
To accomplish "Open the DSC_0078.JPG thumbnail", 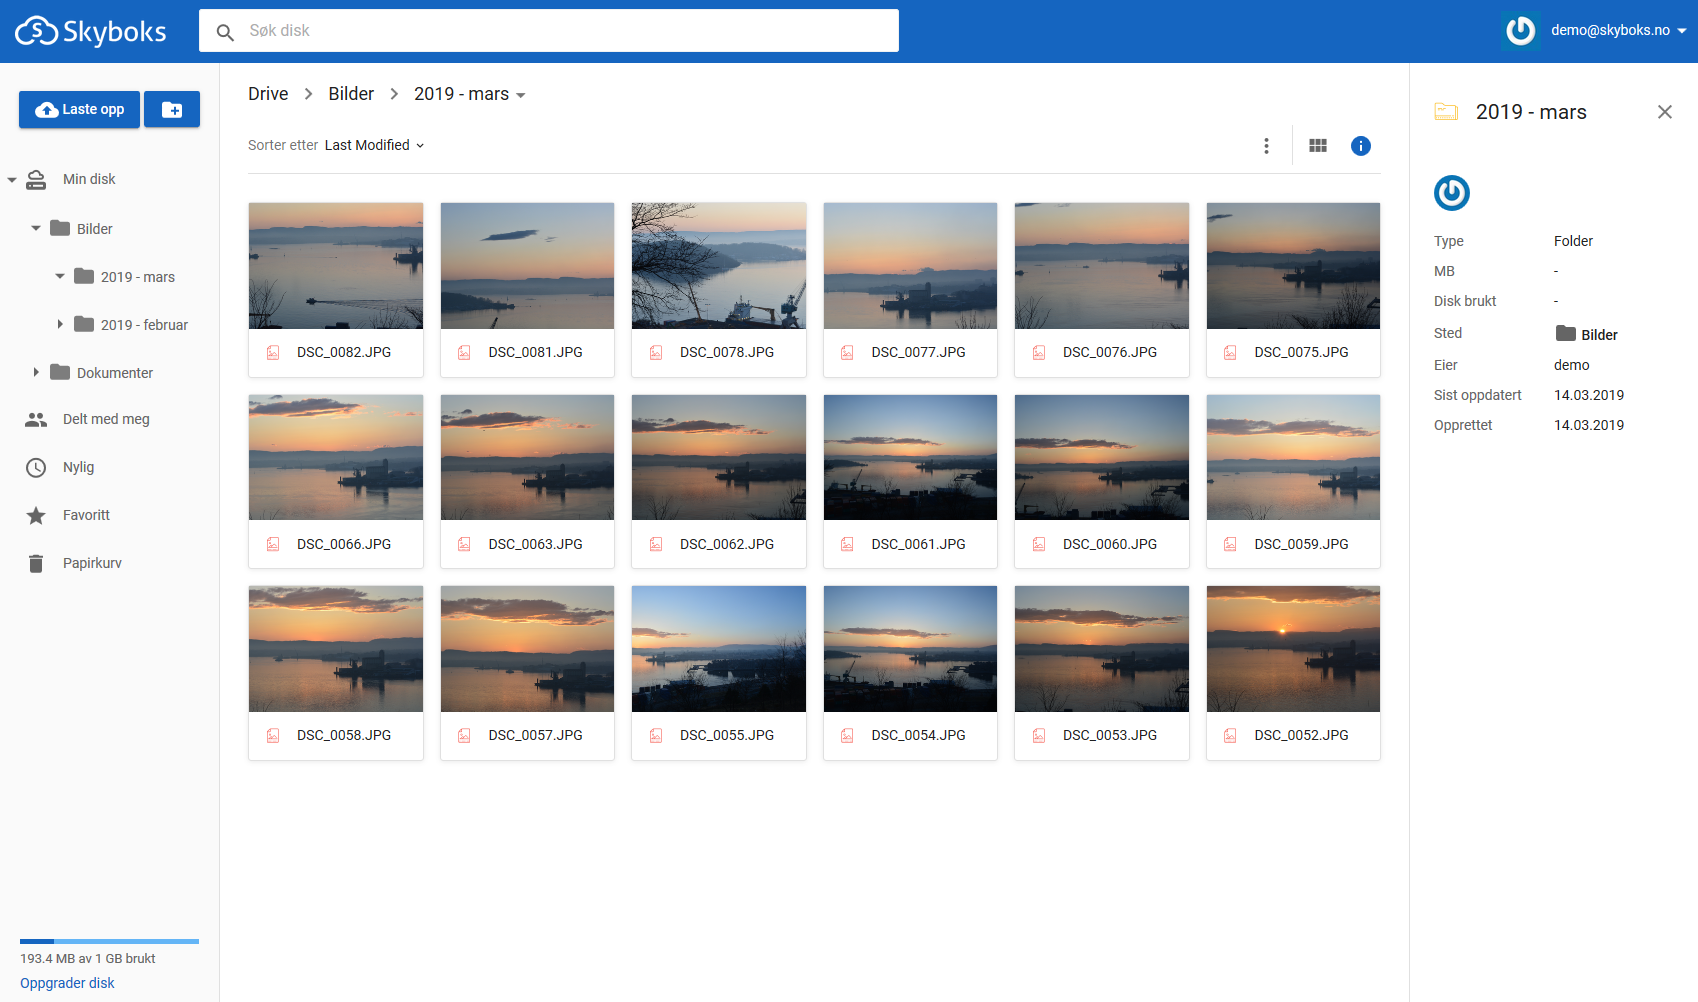I will [x=718, y=266].
